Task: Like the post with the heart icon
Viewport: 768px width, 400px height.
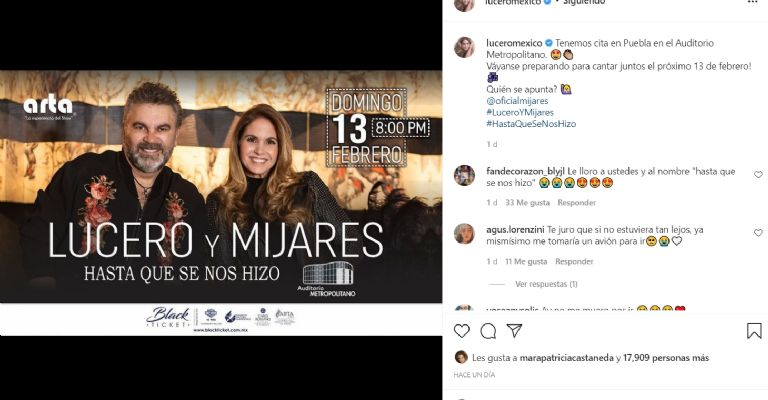Action: (x=461, y=331)
